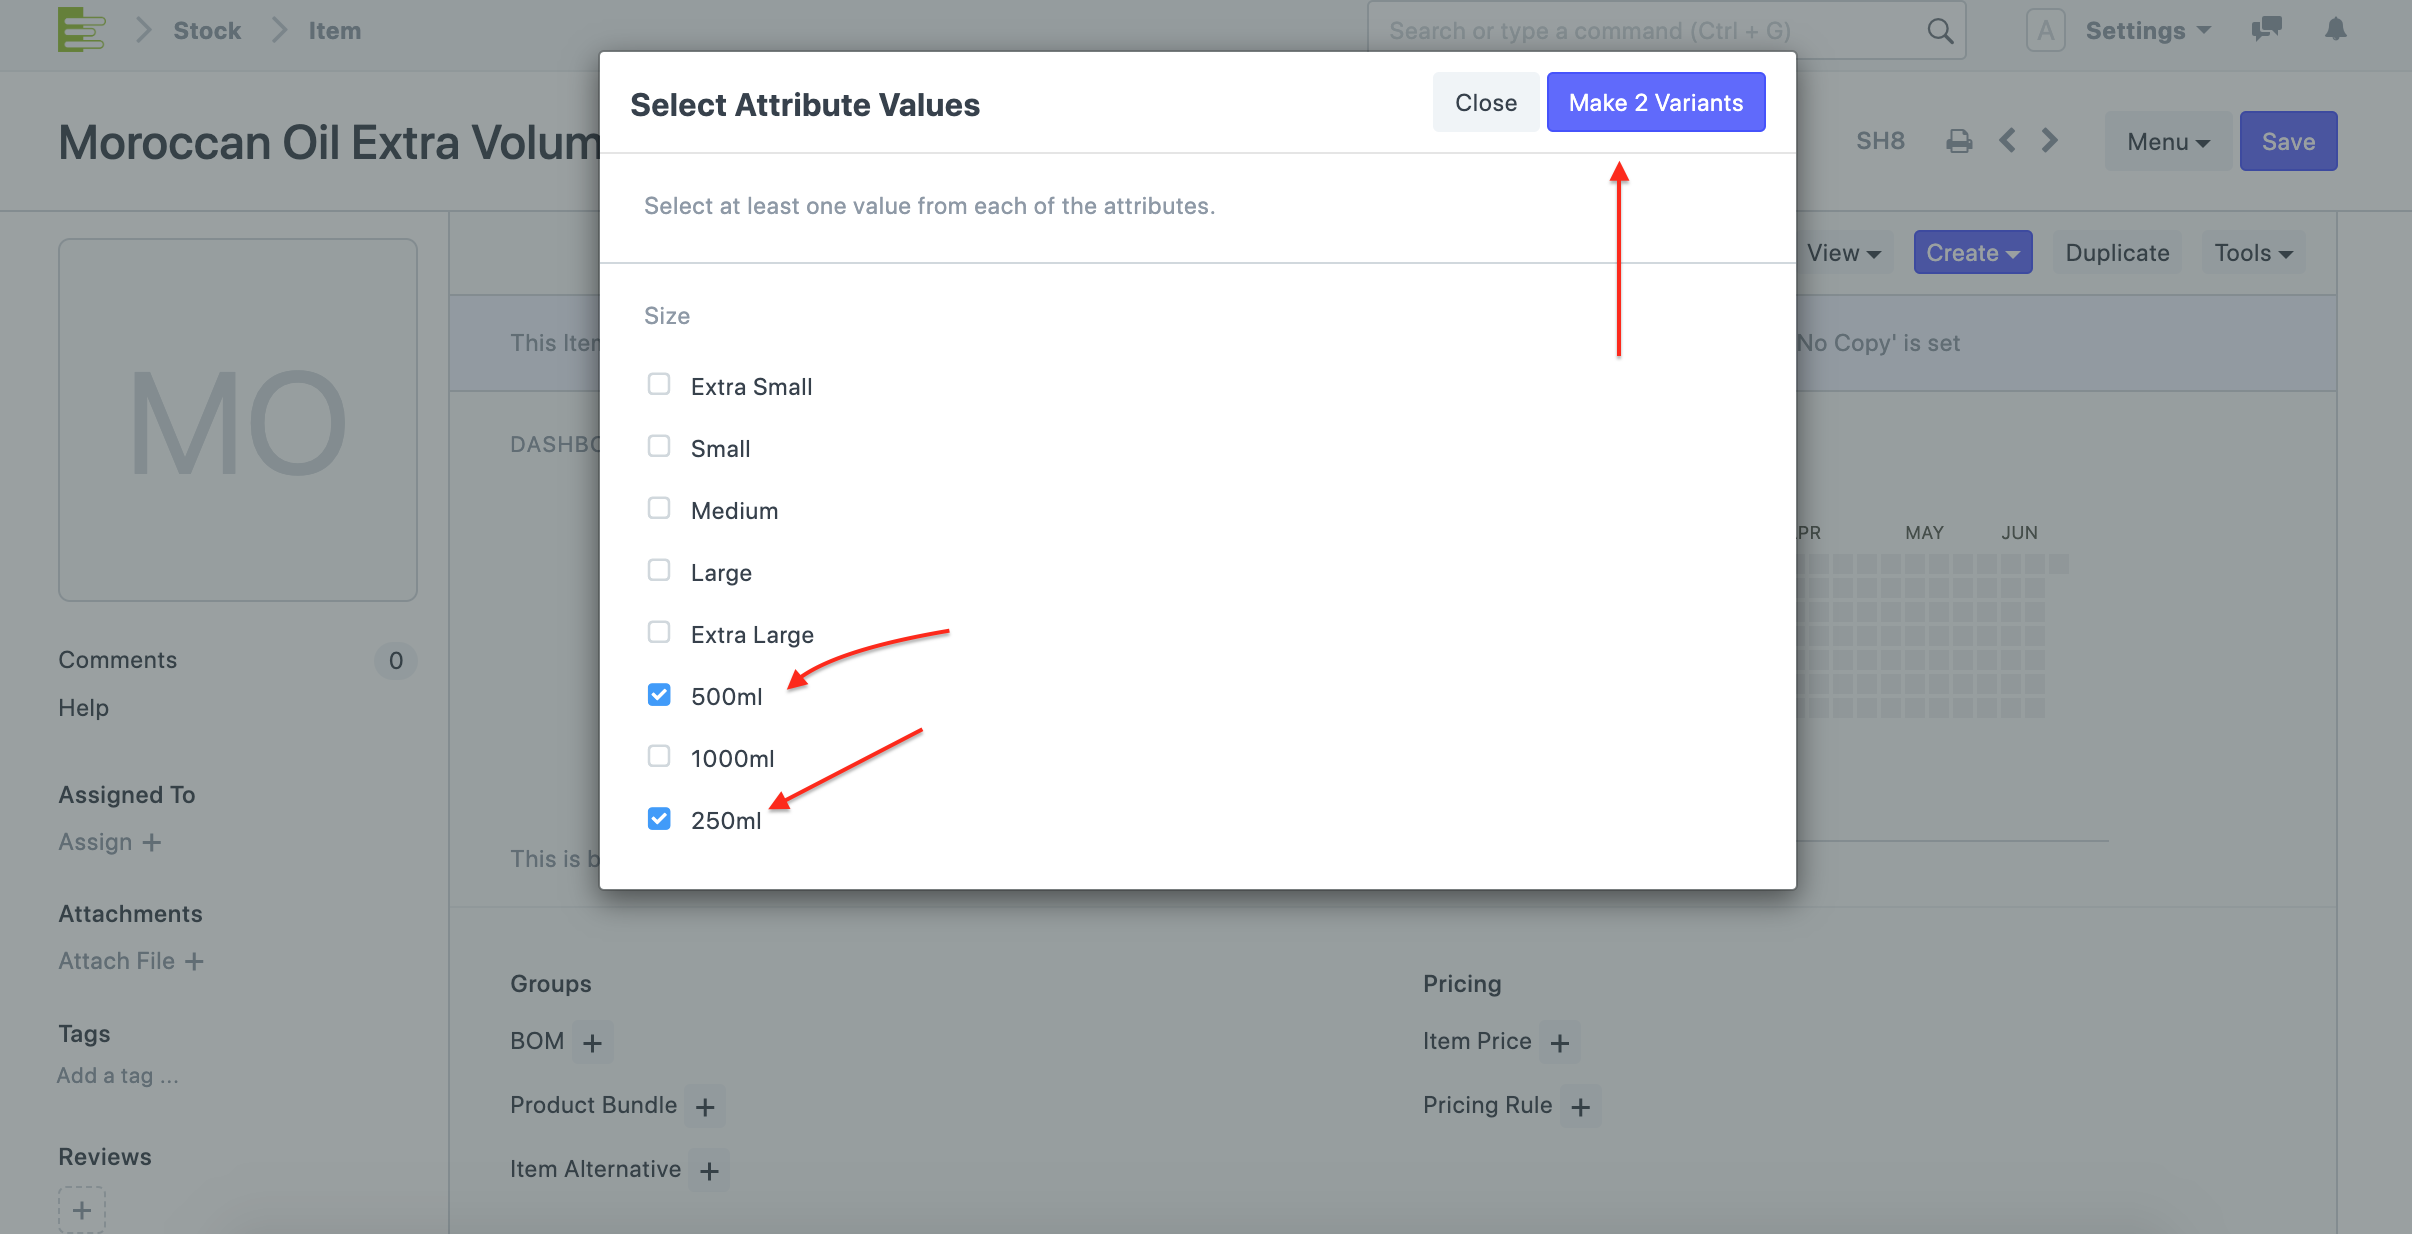Add a new Product Bundle plus icon

705,1107
